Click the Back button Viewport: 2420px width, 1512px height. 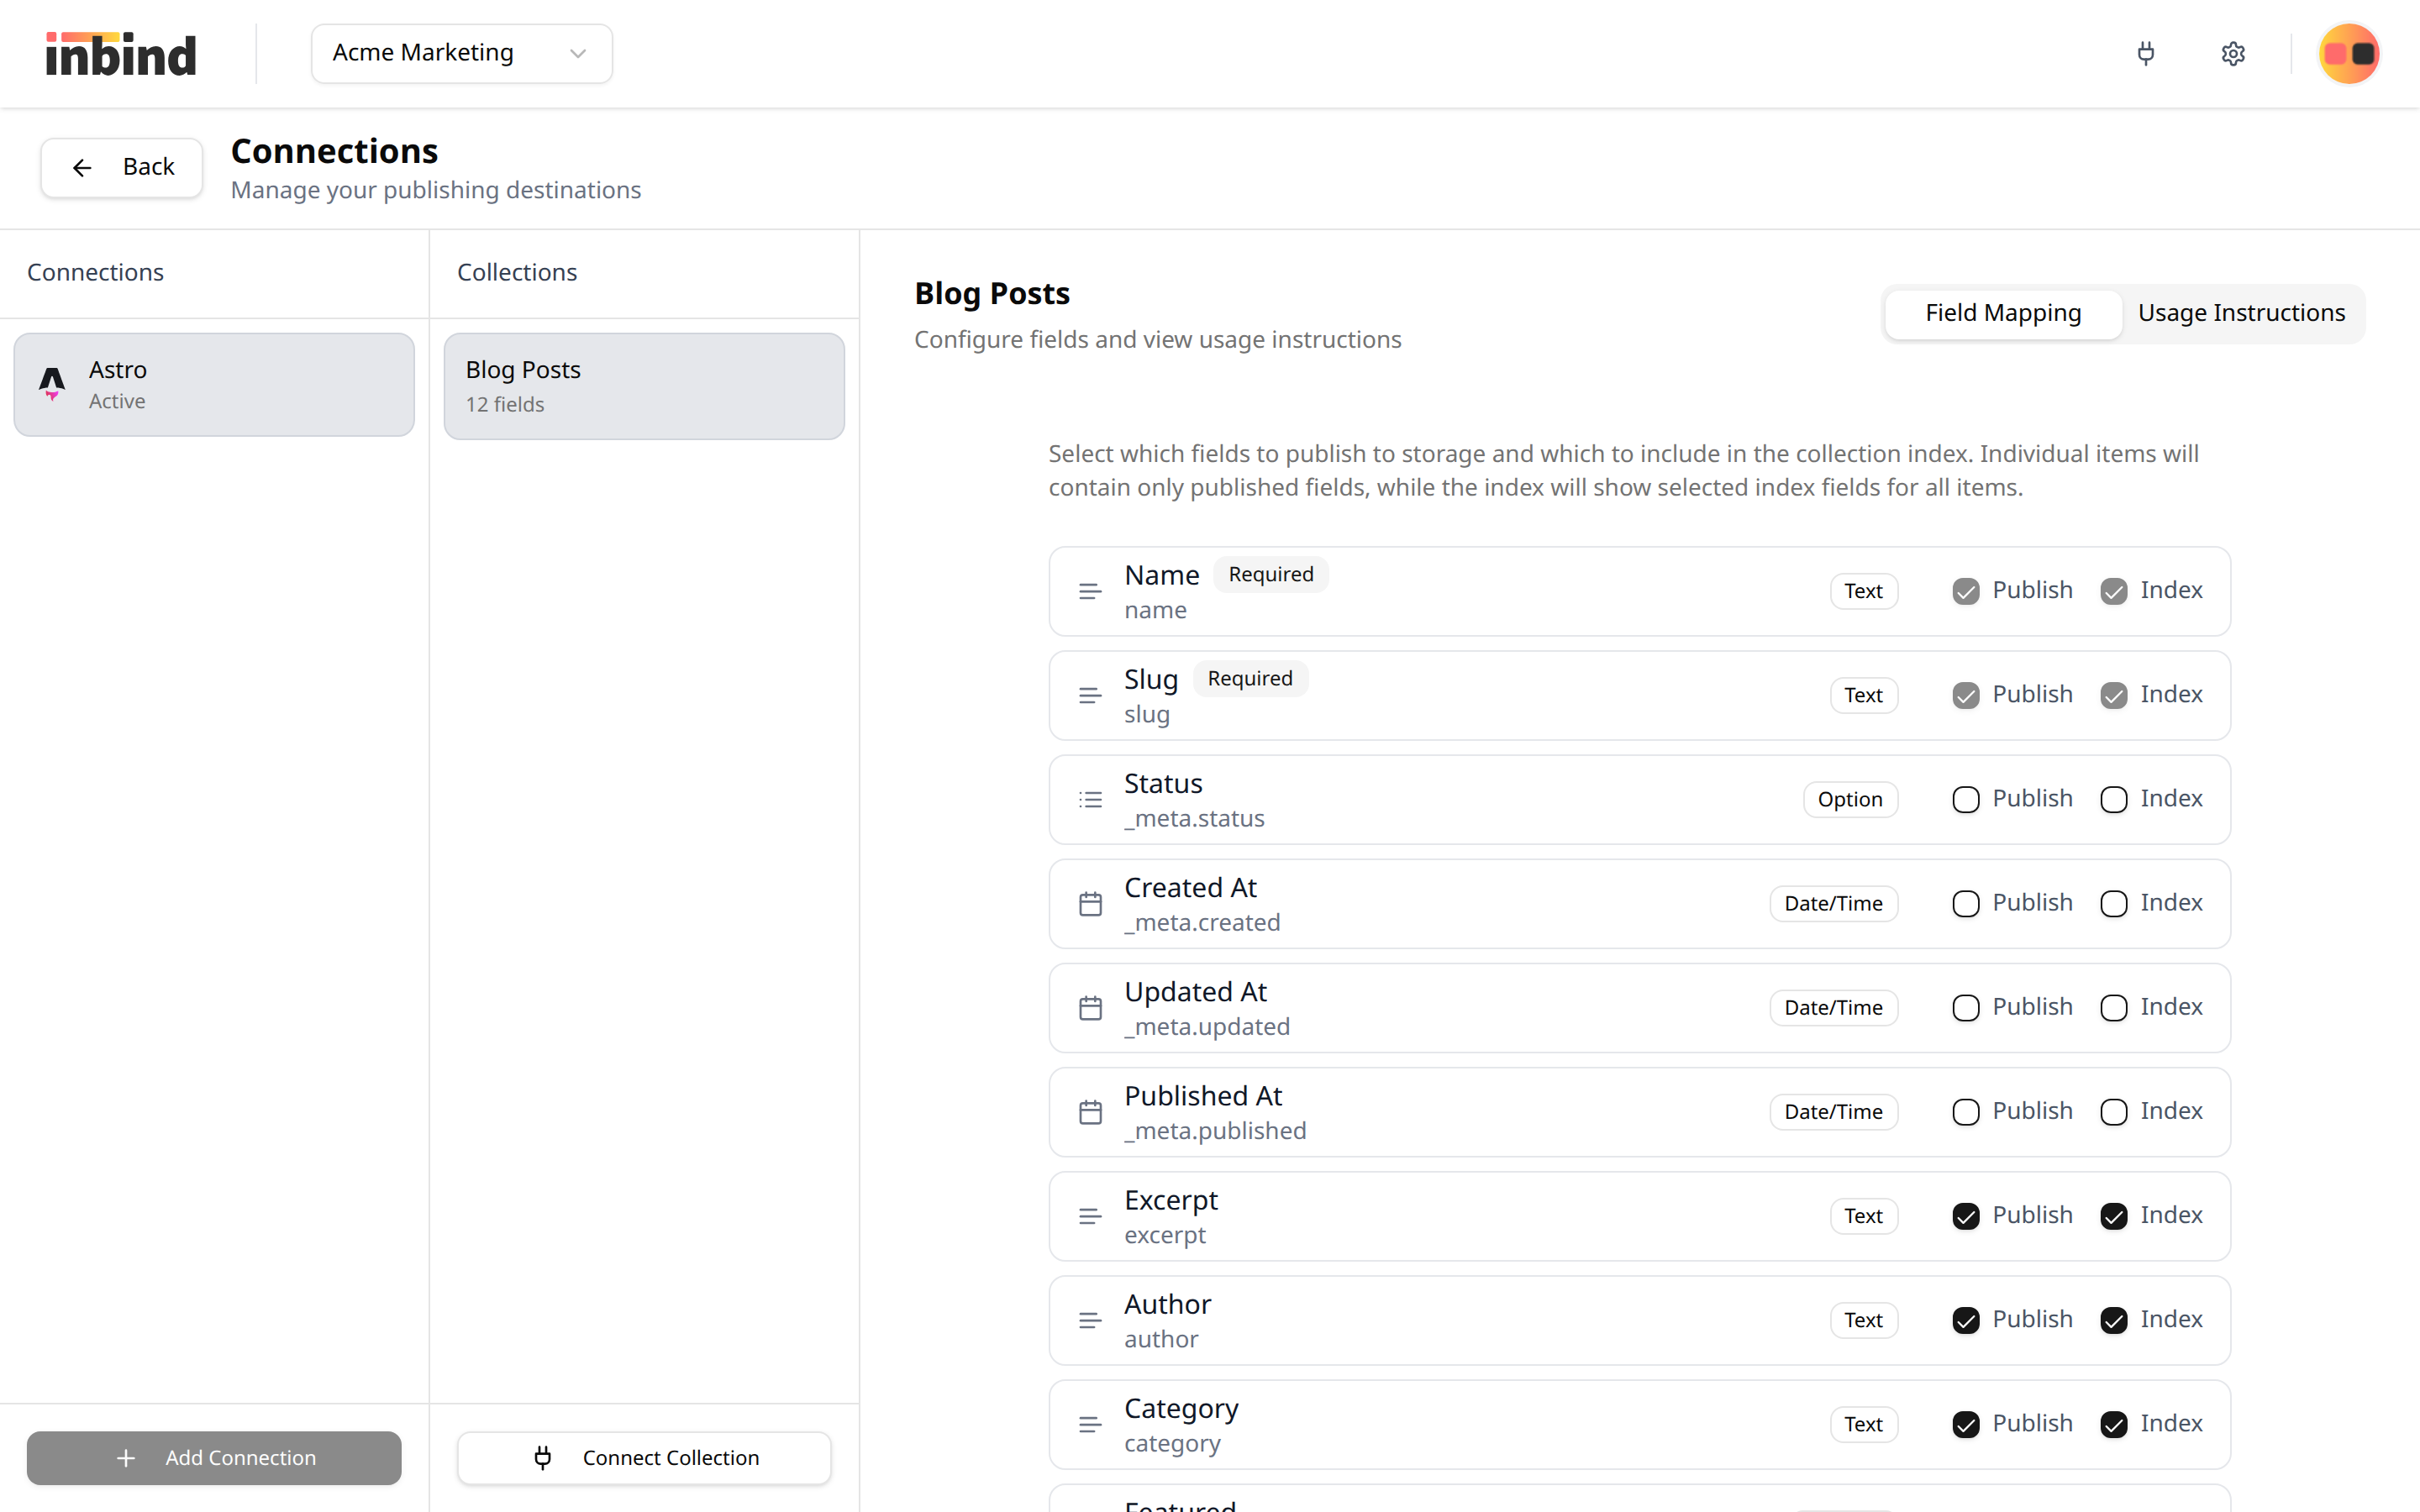coord(121,167)
